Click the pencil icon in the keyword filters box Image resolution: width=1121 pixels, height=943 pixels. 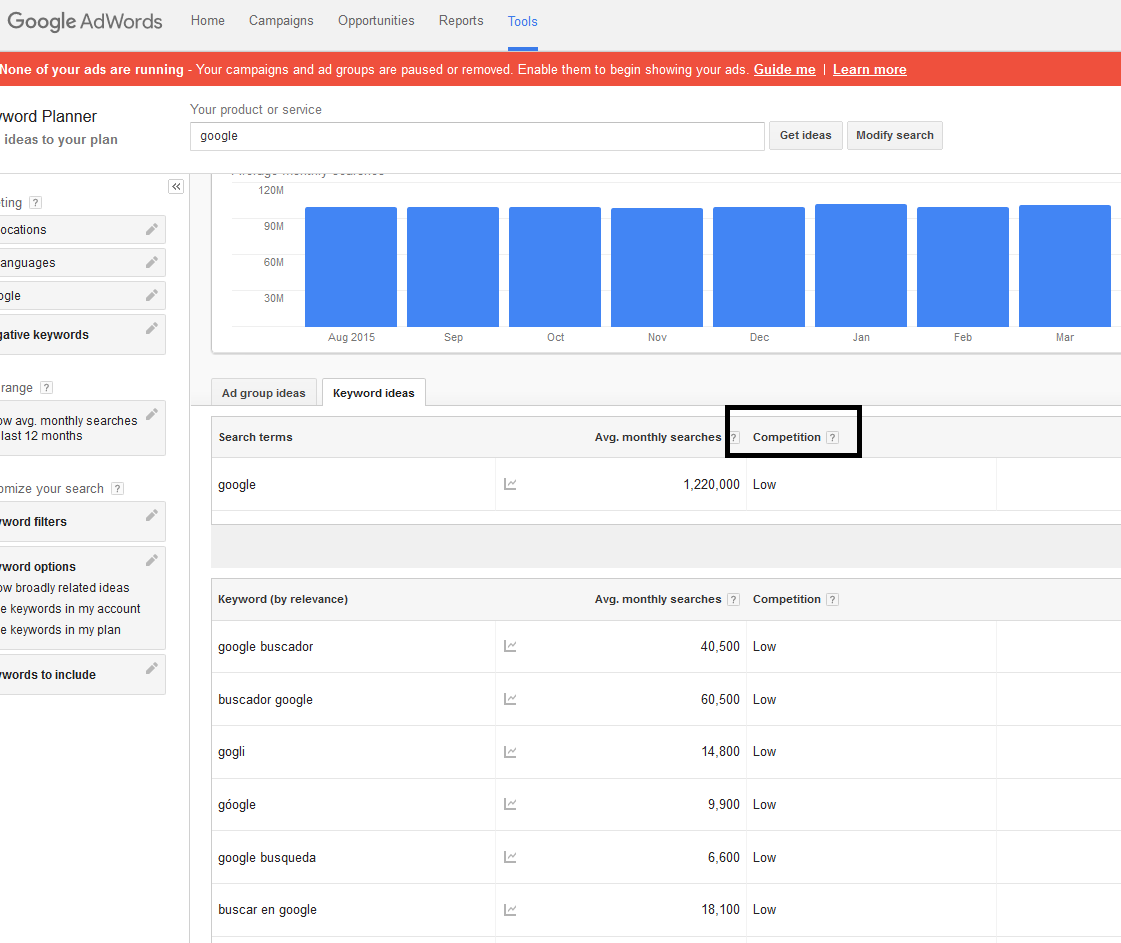pyautogui.click(x=152, y=515)
